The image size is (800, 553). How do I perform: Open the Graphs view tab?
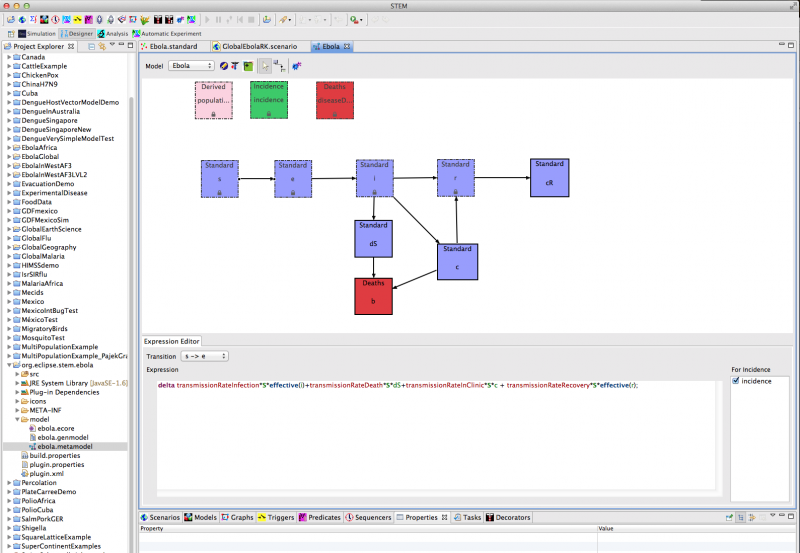coord(237,517)
